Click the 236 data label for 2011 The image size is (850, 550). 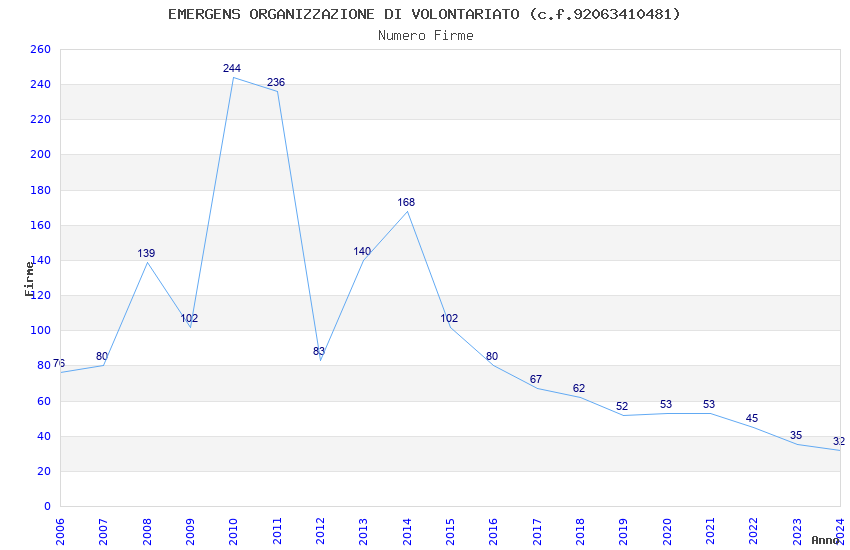tap(276, 82)
